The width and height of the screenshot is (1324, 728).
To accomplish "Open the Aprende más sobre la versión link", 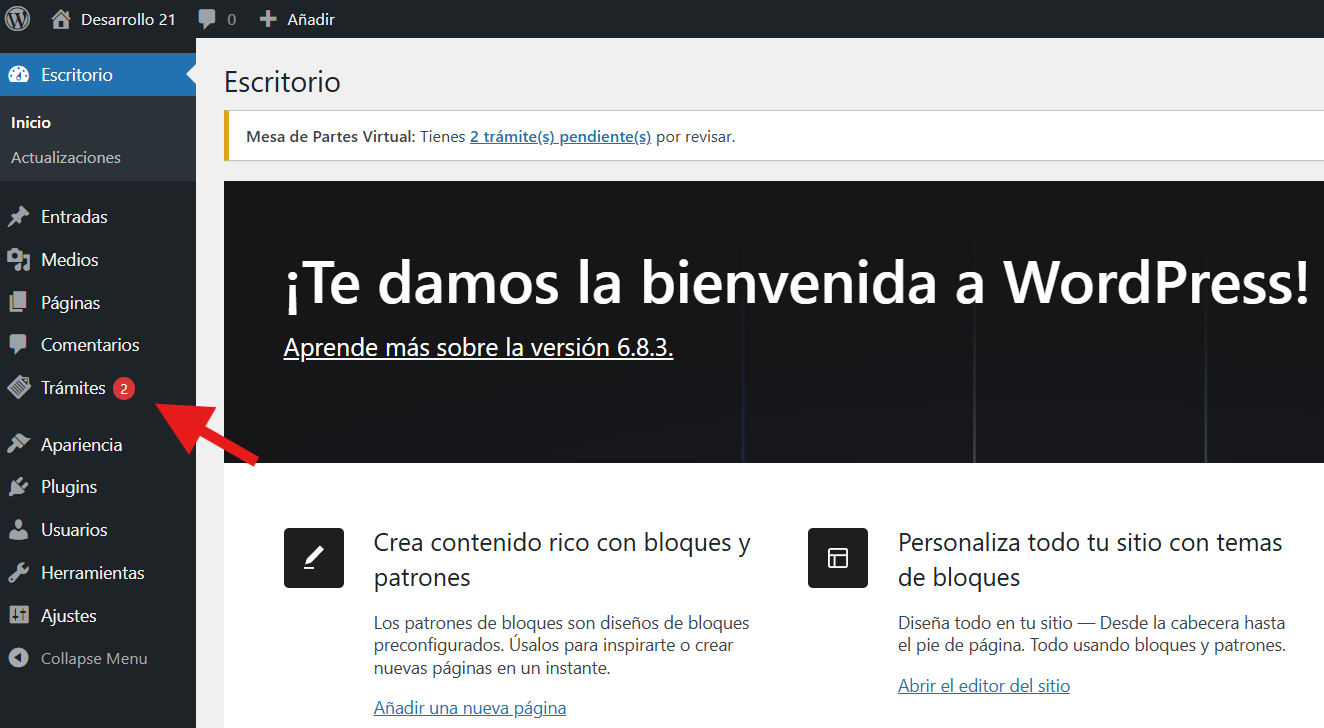I will tap(478, 347).
